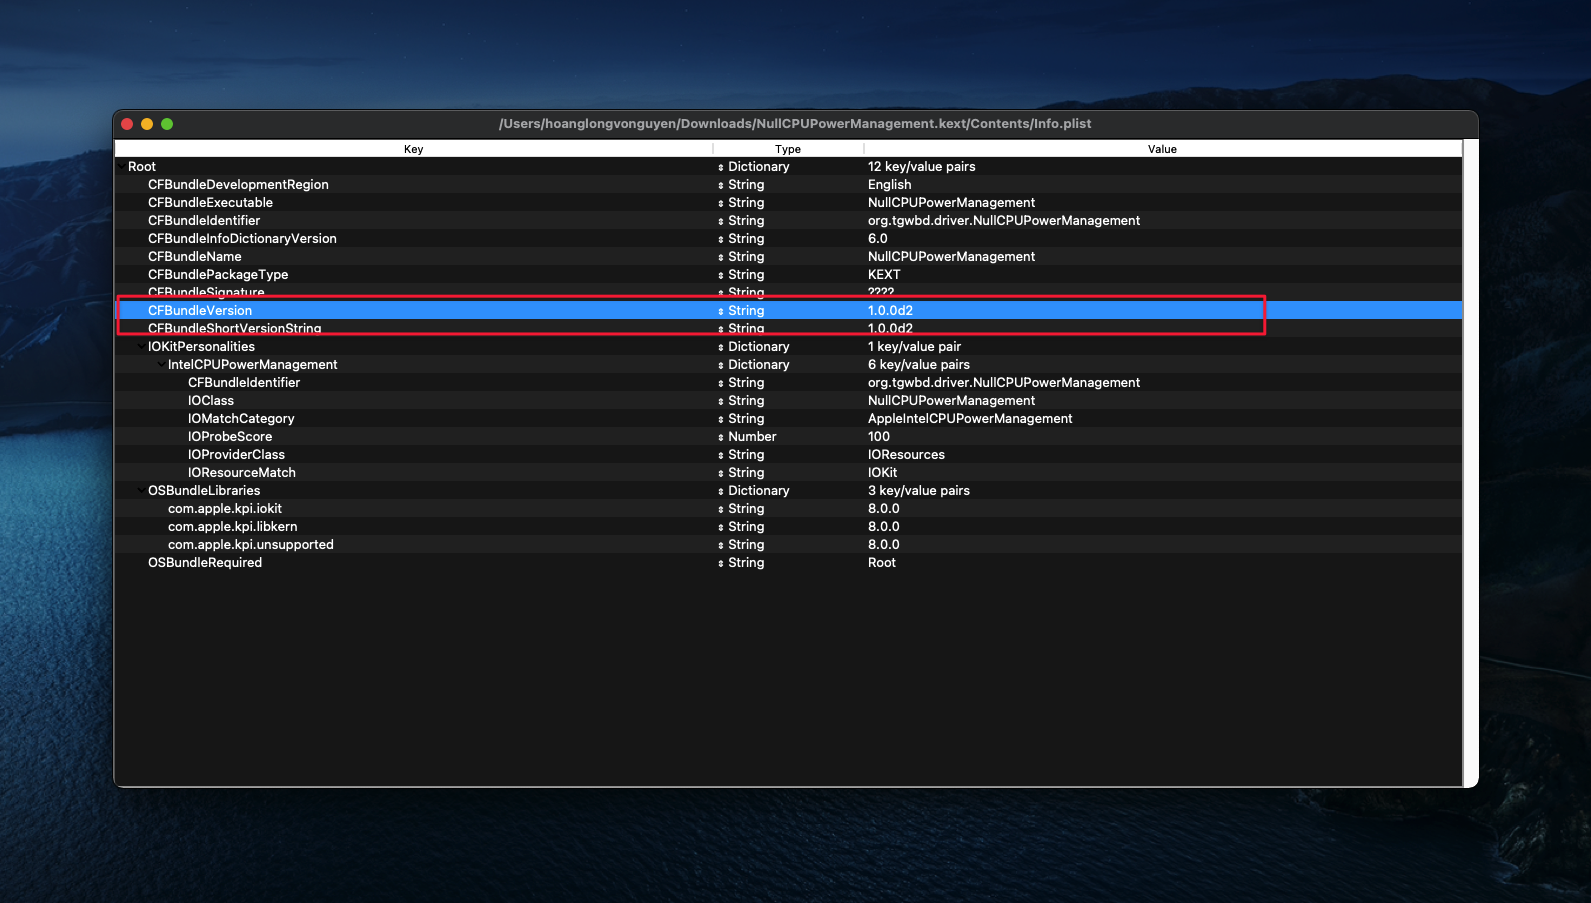Click type selector arrows for CFBundleName
Screen dimensions: 1591x903
pyautogui.click(x=720, y=257)
